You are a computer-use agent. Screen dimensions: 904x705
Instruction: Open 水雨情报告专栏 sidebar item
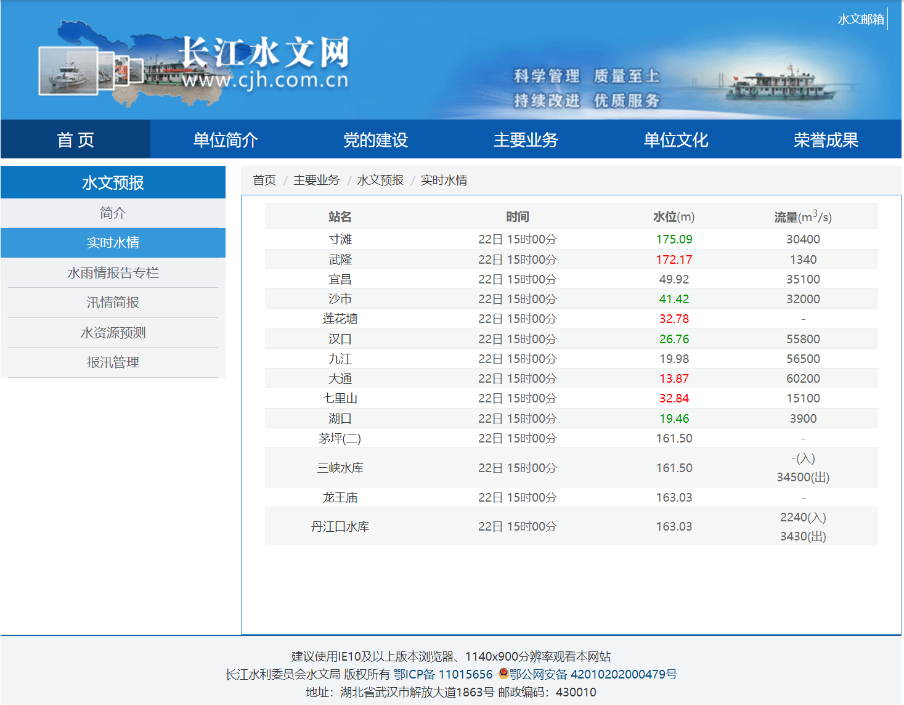[113, 273]
